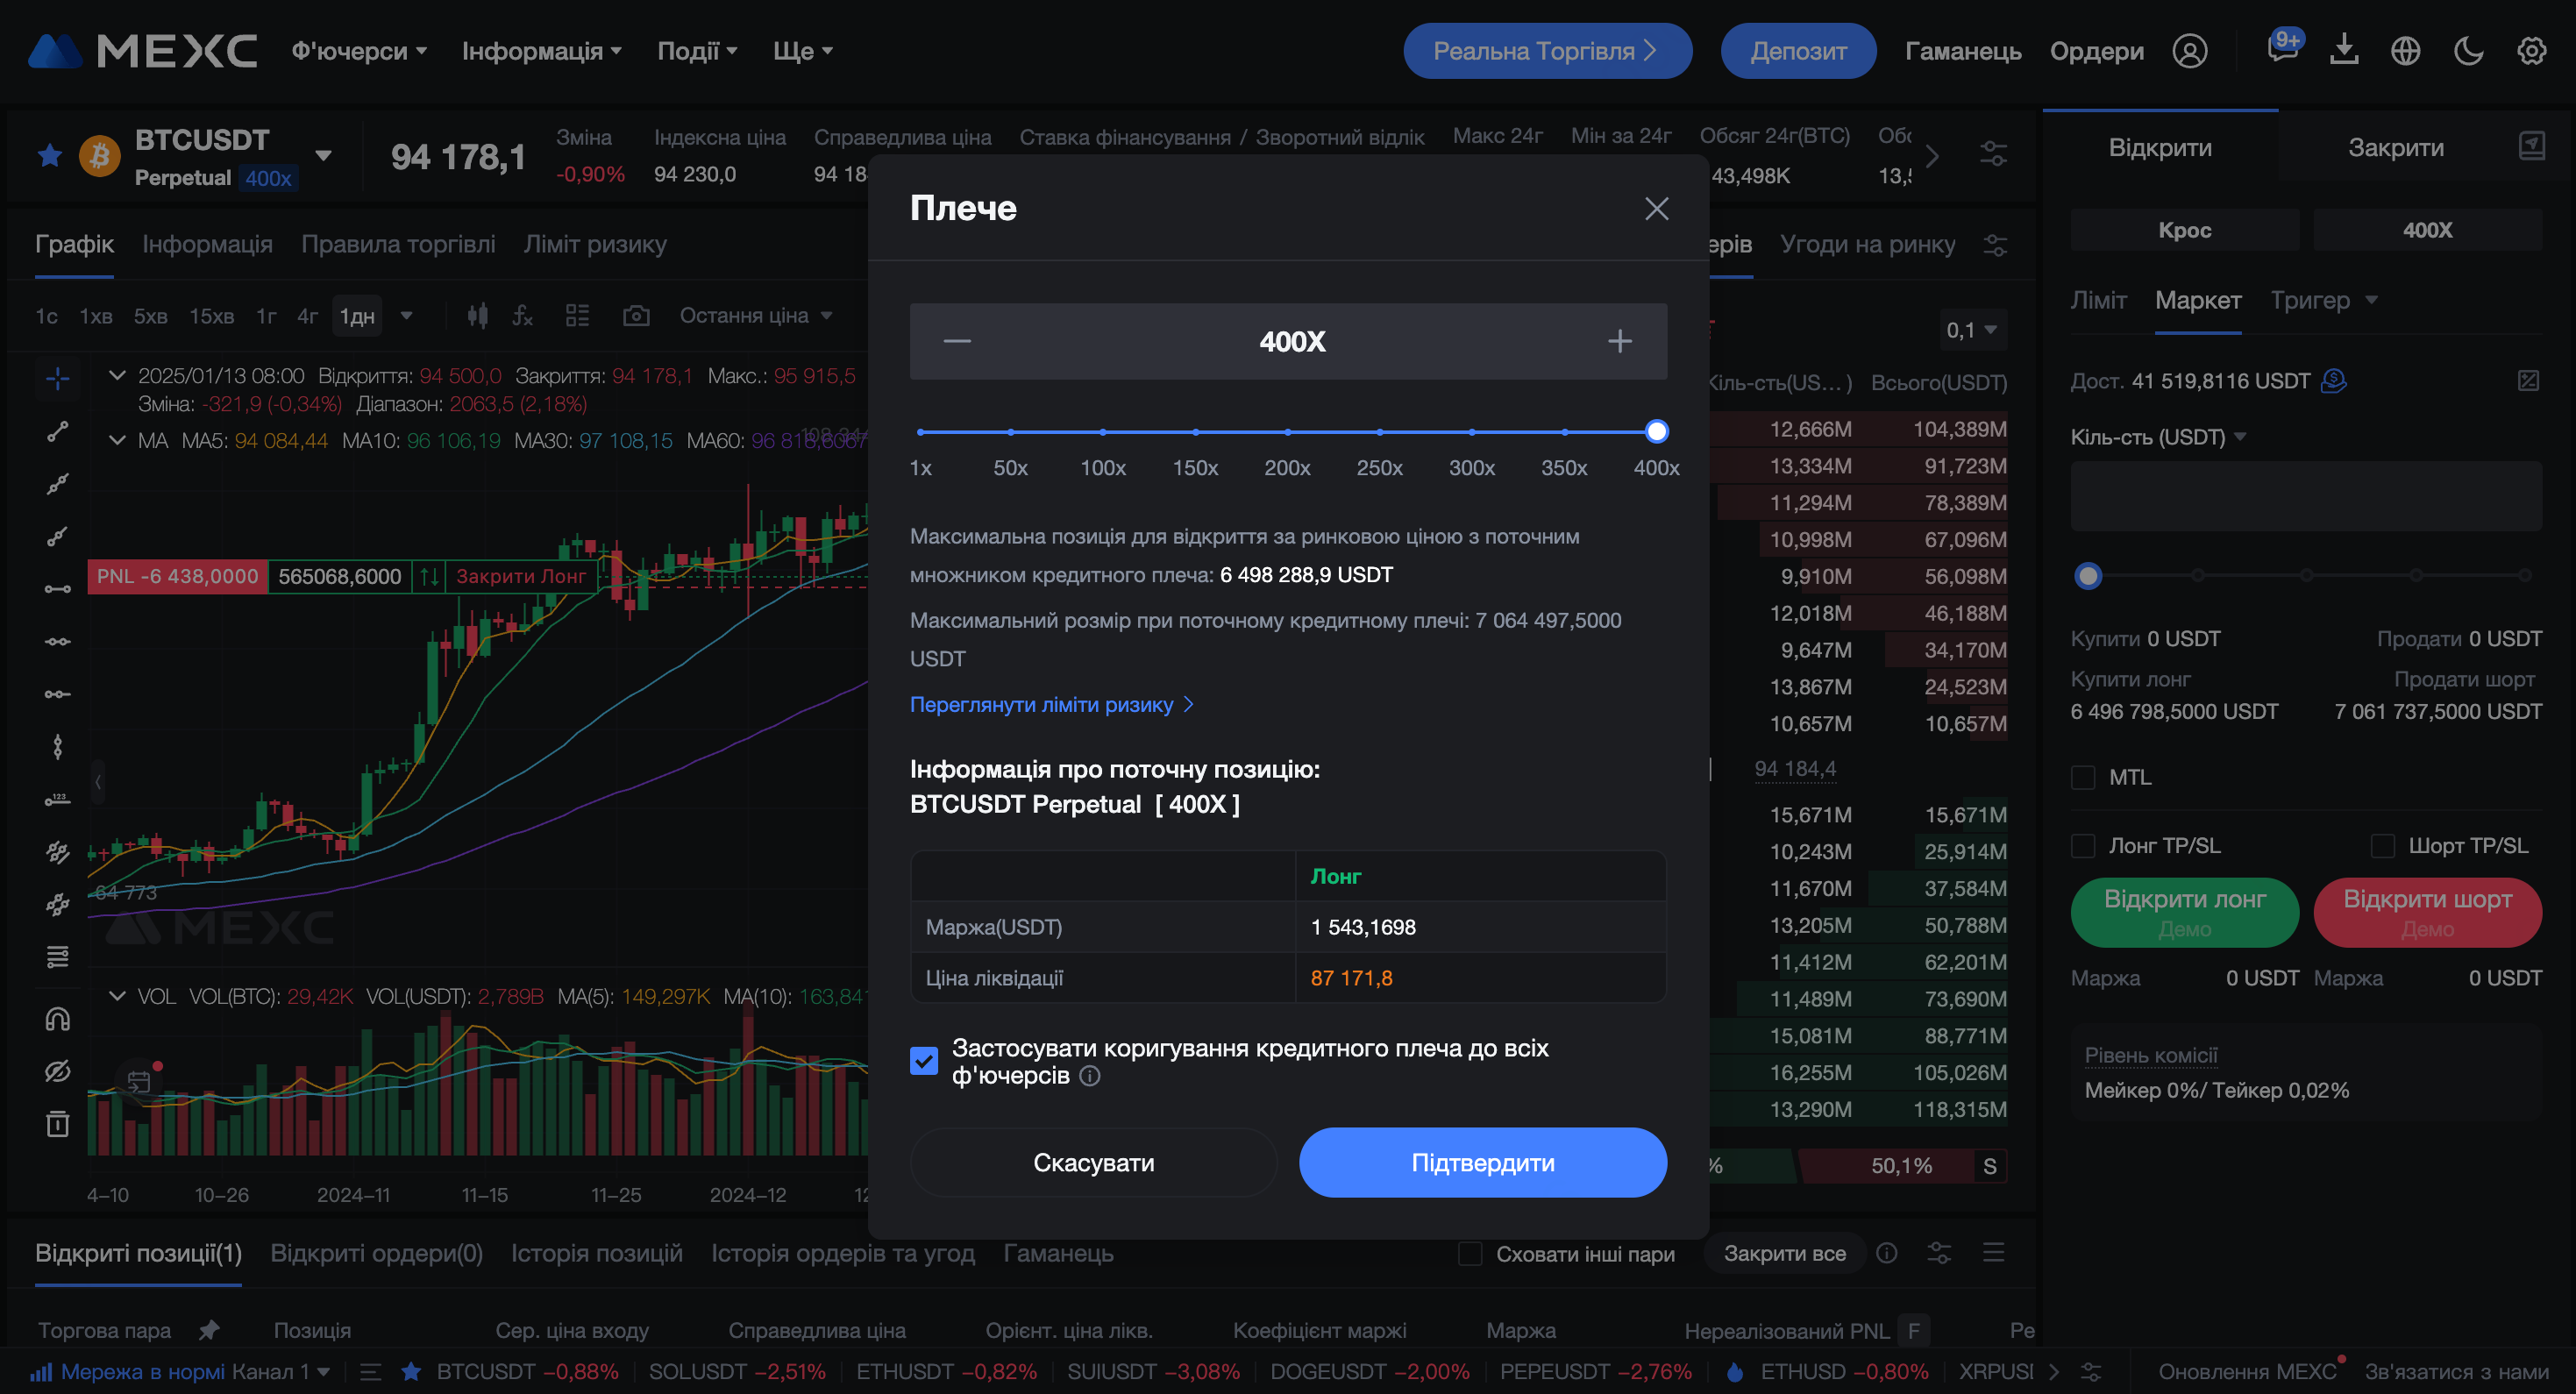
Task: Open the indicators fx icon
Action: click(x=522, y=316)
